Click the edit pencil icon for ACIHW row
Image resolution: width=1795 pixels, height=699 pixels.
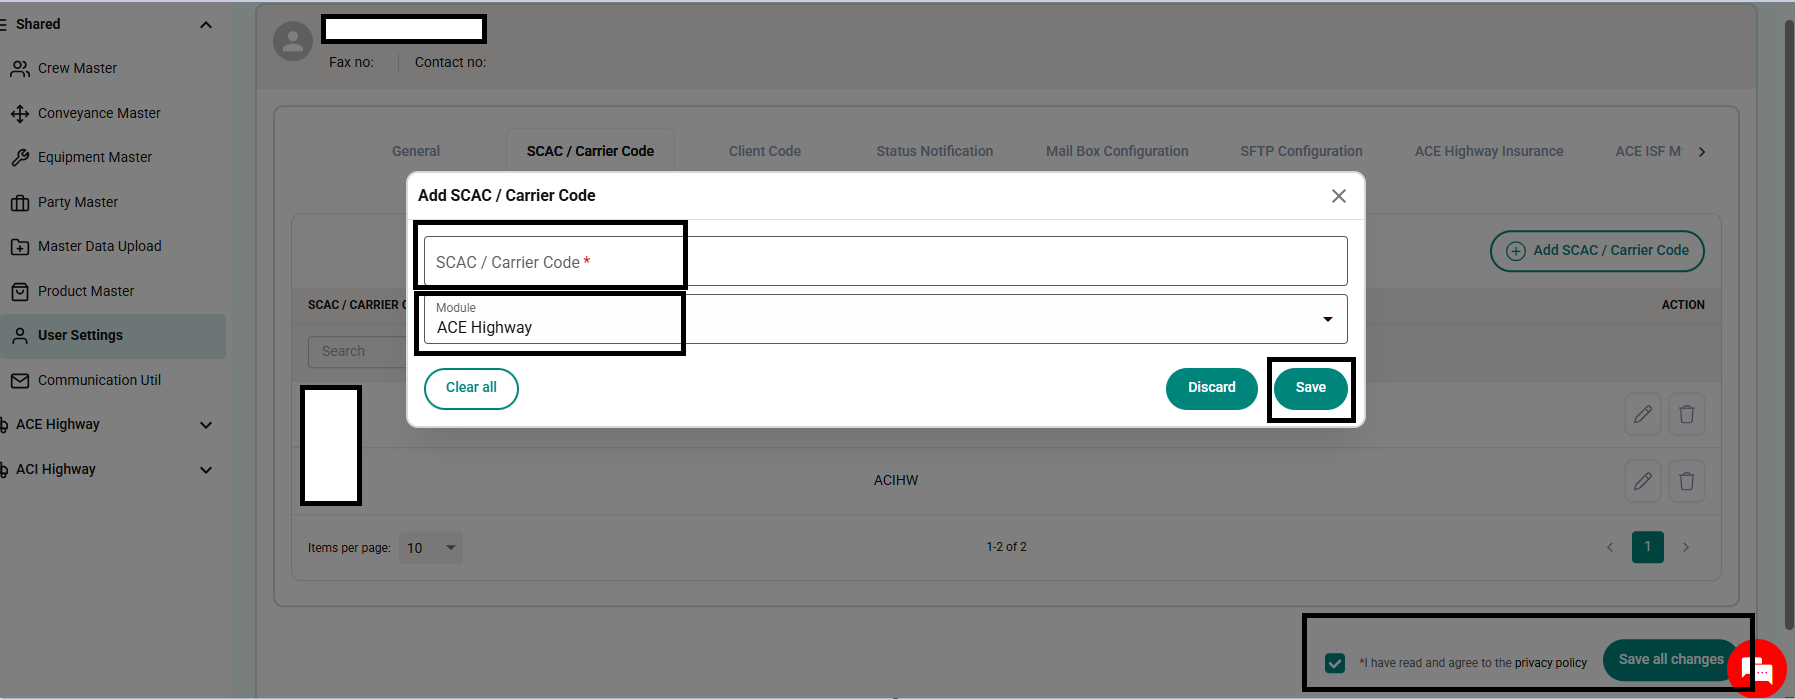(x=1642, y=482)
